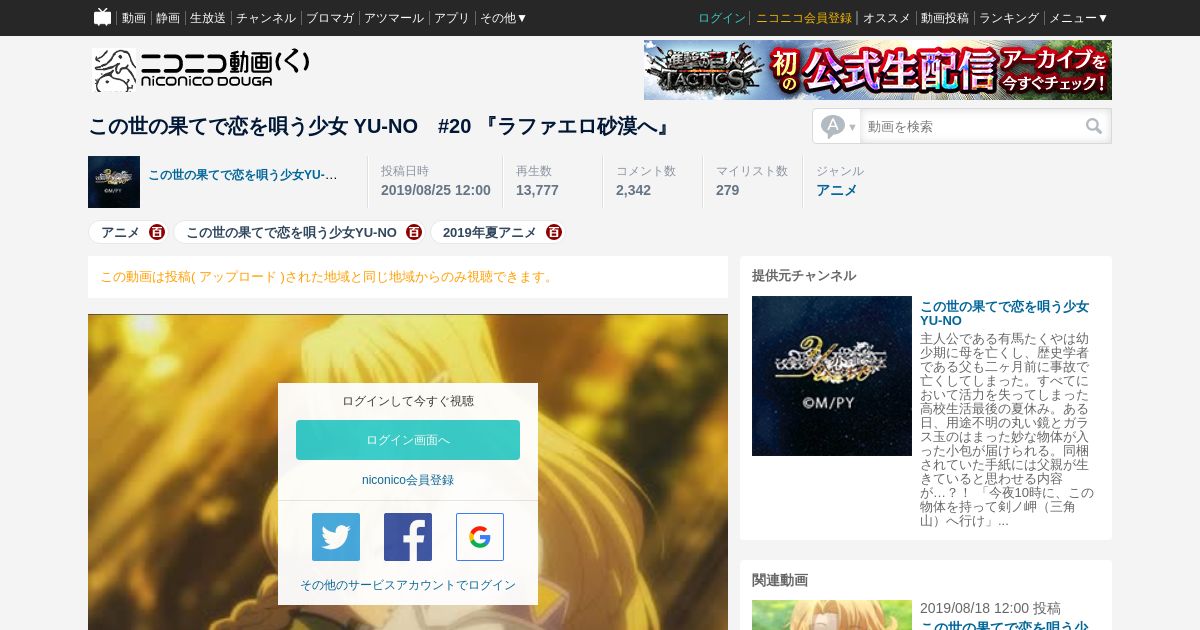Open the オススメ link
1200x630 pixels.
[886, 18]
